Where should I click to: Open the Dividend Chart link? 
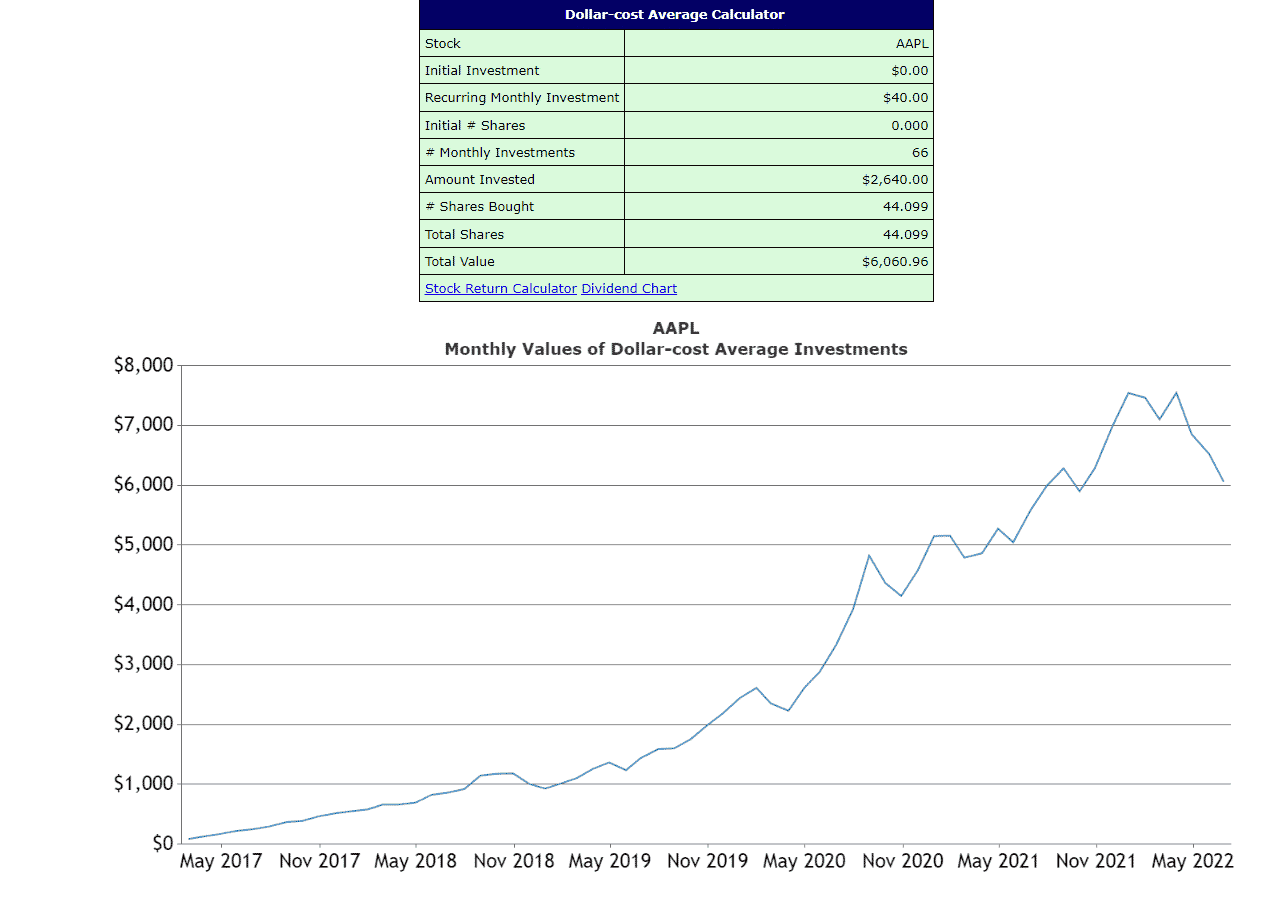pos(629,288)
